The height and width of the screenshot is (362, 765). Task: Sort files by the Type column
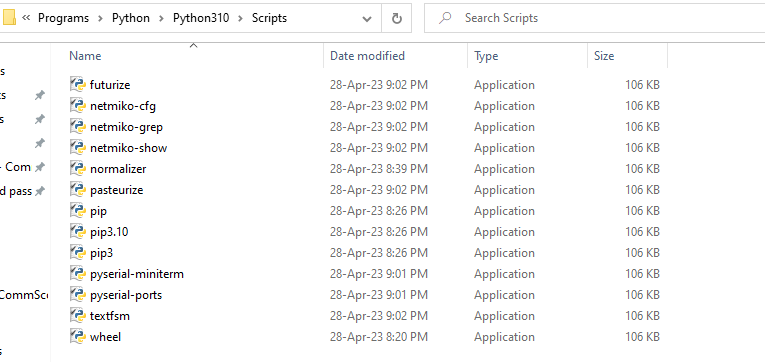[x=486, y=56]
